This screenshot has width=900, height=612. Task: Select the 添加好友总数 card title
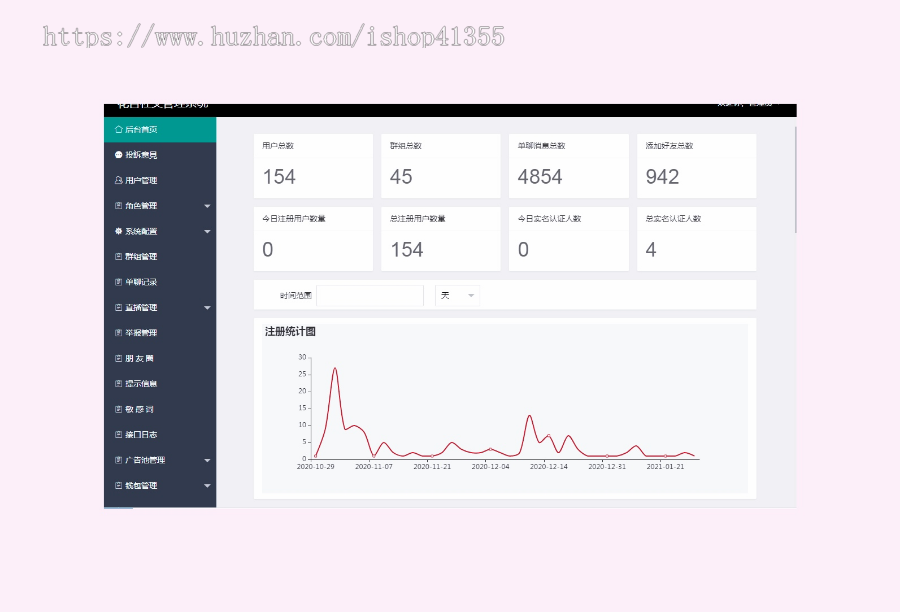pyautogui.click(x=669, y=146)
